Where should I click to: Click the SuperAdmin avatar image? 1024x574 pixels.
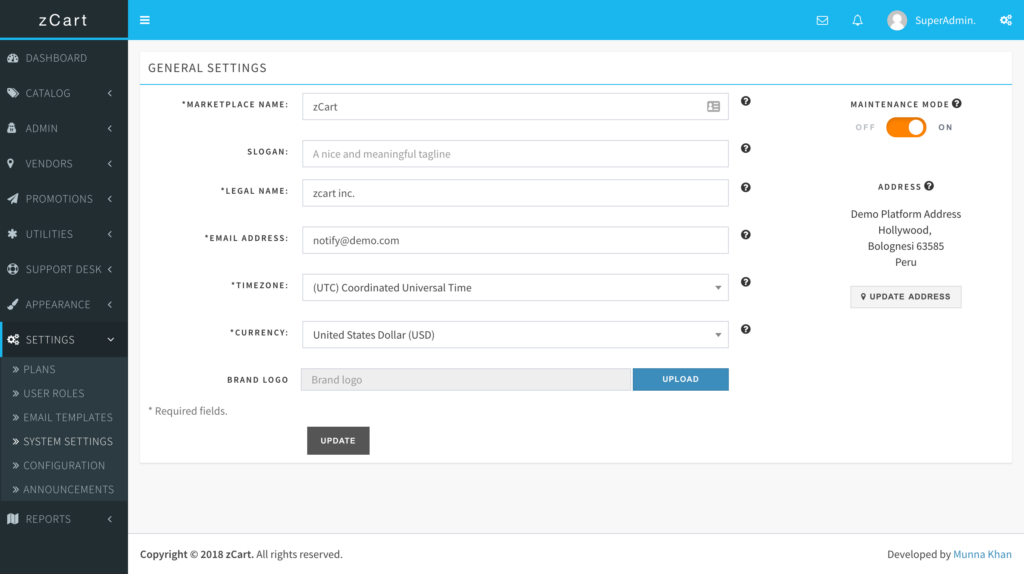897,20
